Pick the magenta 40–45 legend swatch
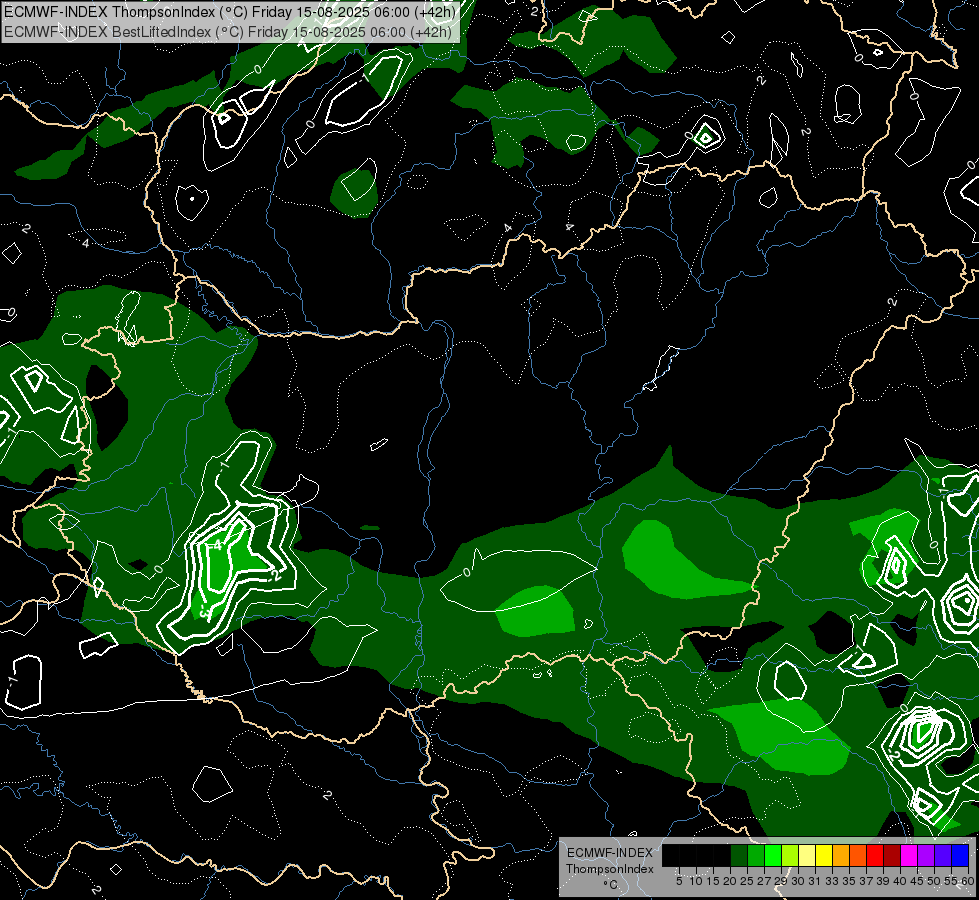979x900 pixels. click(909, 855)
